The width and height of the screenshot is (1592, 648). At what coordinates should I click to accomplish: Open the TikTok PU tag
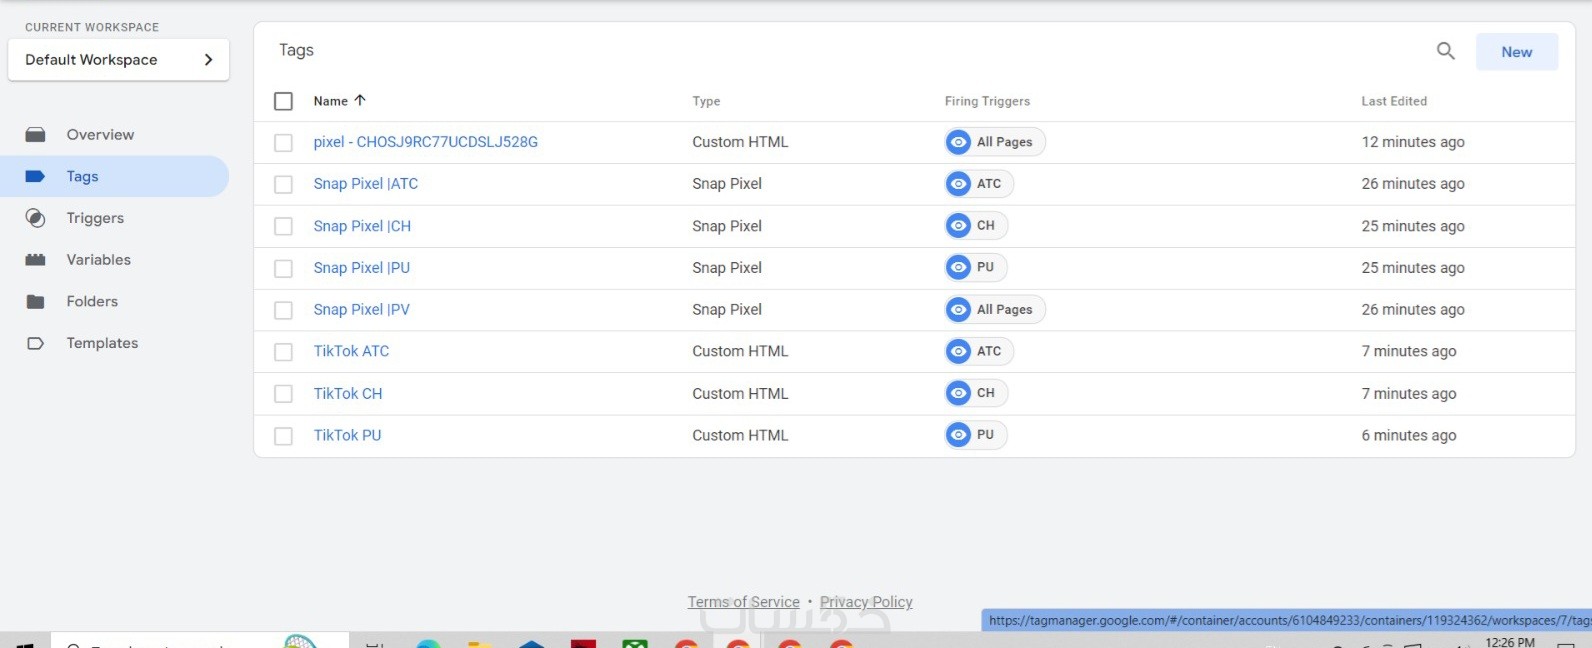click(347, 435)
